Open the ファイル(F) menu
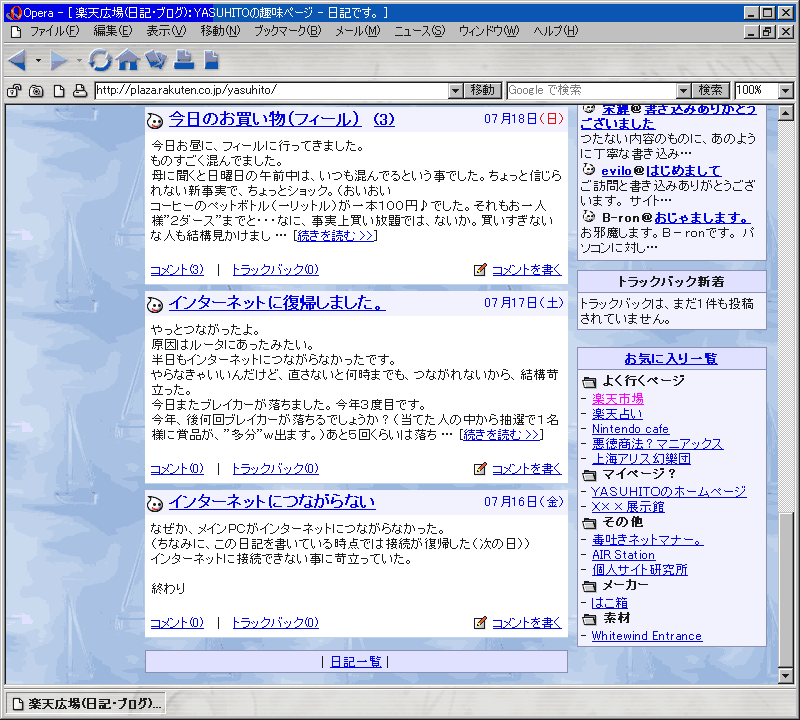Screen dimensions: 800x720 coord(54,32)
